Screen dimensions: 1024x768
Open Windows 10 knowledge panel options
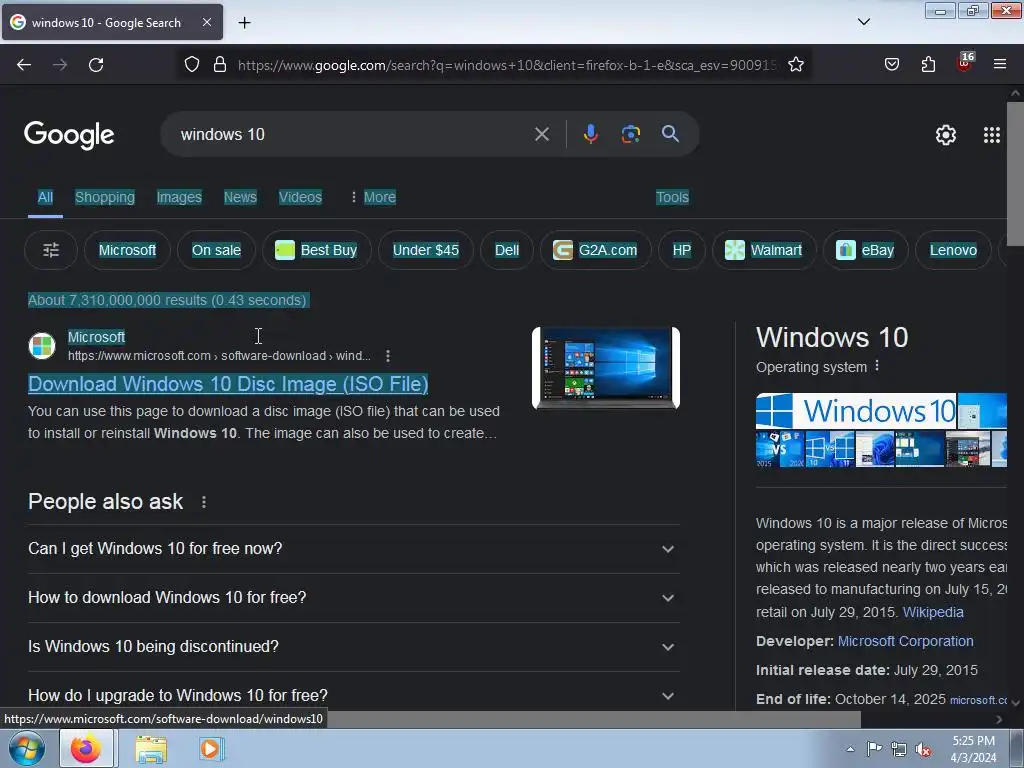coord(877,366)
